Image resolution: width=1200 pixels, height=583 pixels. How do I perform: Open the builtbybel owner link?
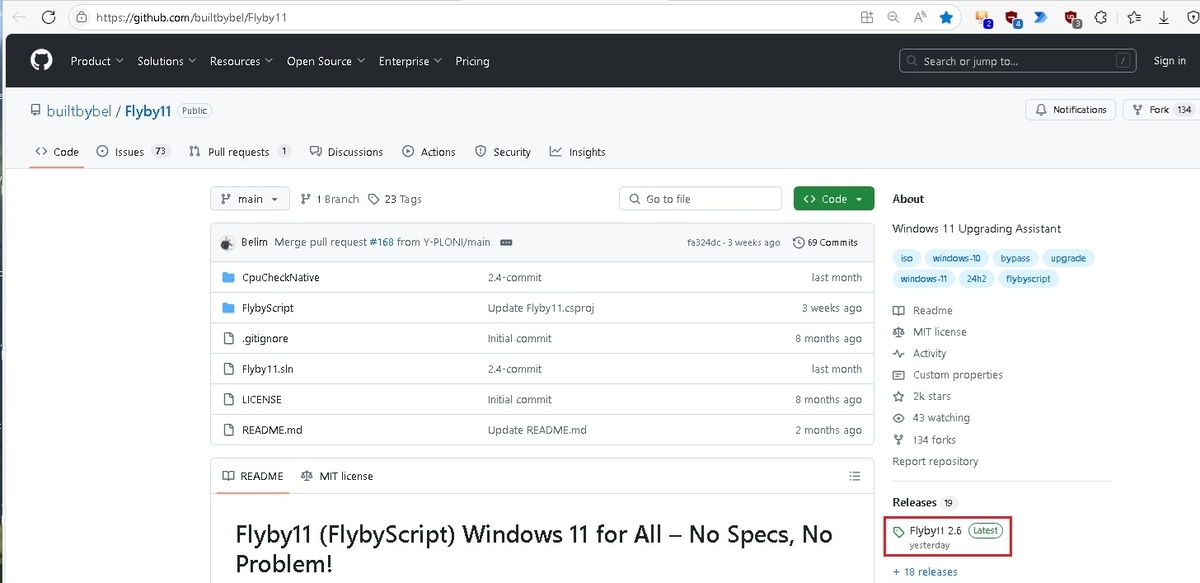pos(79,111)
